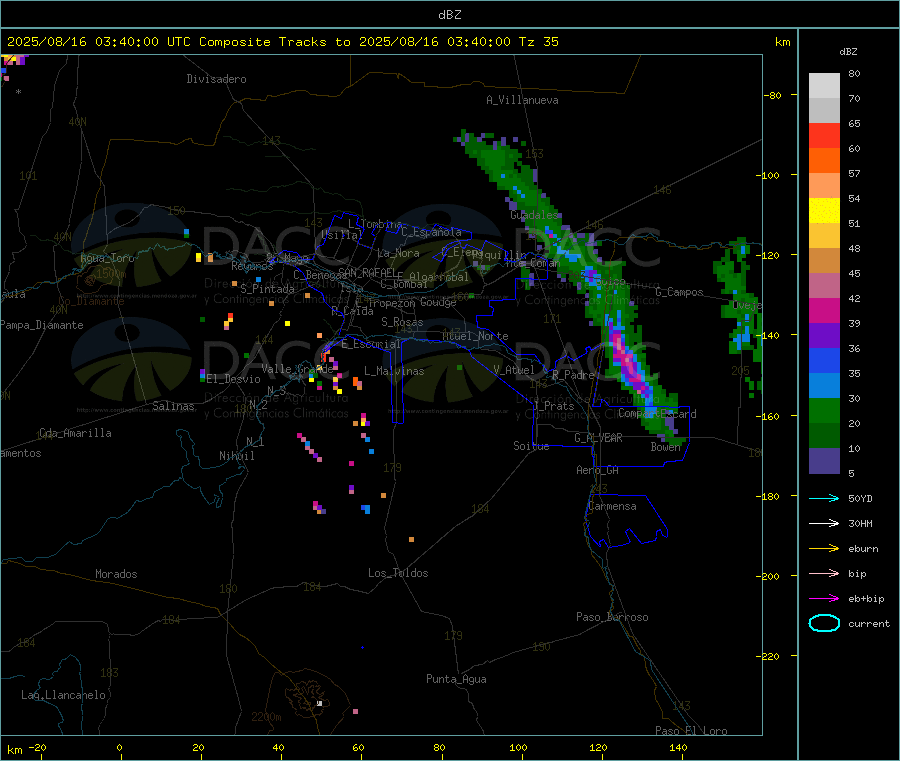Click the C_Campos map label

pos(679,292)
